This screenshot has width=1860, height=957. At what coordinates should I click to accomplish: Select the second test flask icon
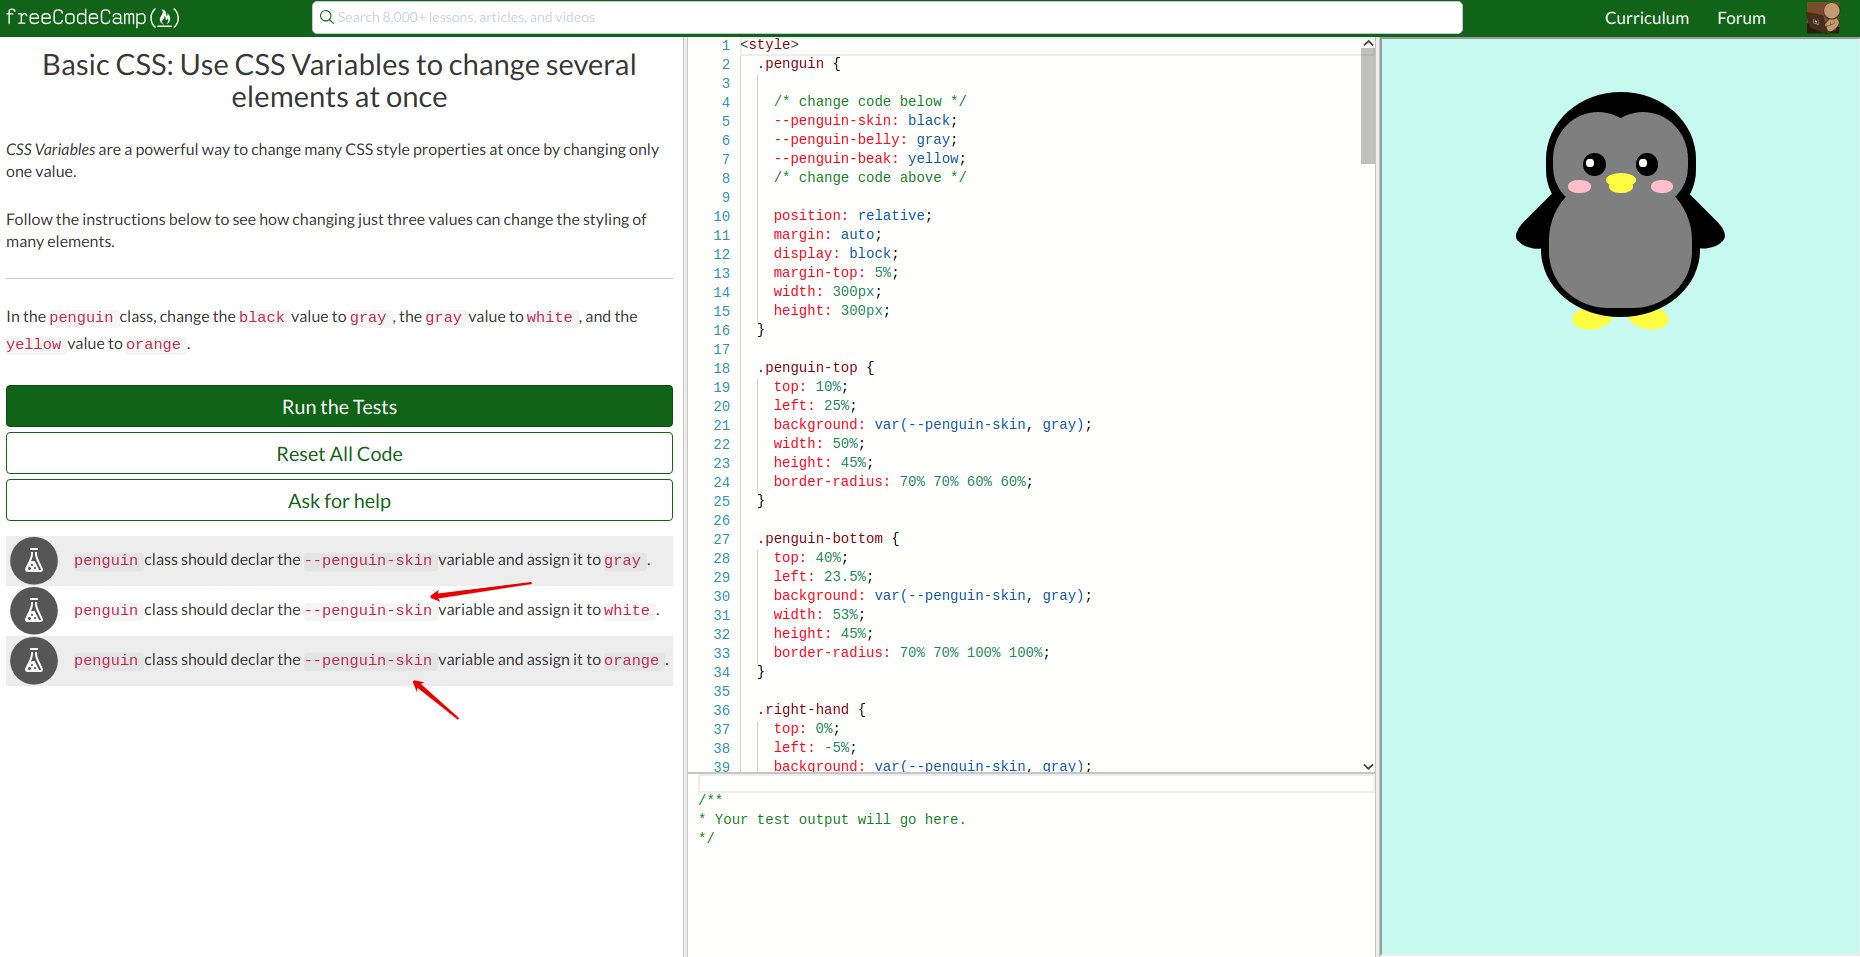(33, 611)
